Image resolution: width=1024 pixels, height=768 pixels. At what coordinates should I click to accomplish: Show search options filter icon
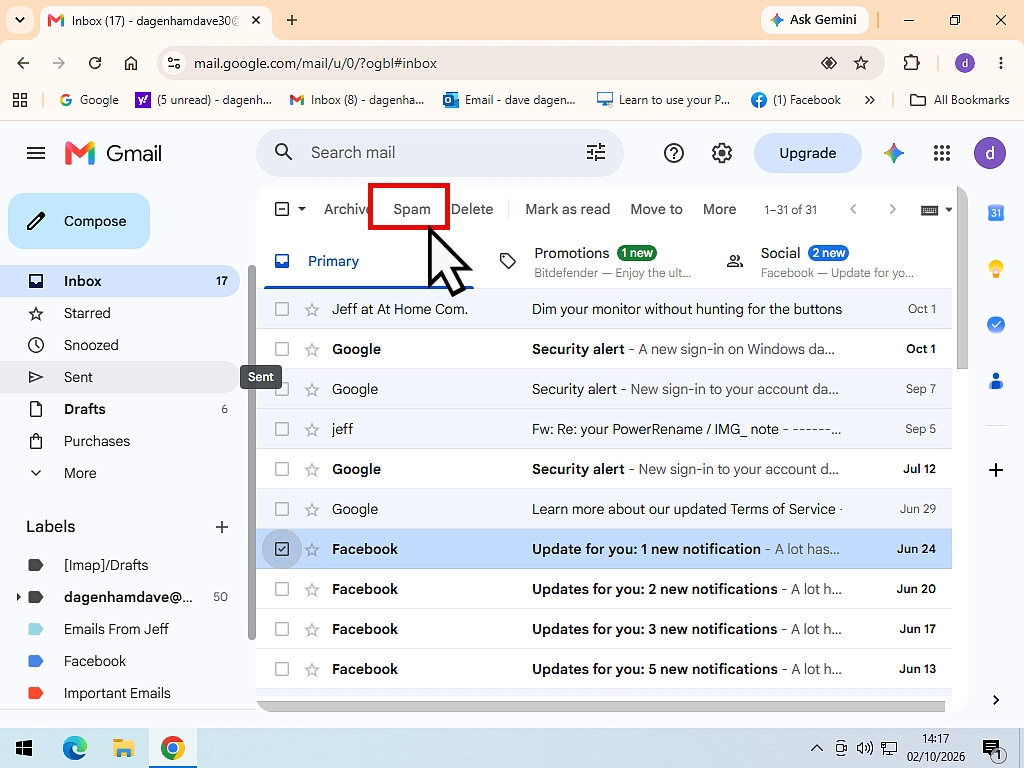click(x=596, y=152)
